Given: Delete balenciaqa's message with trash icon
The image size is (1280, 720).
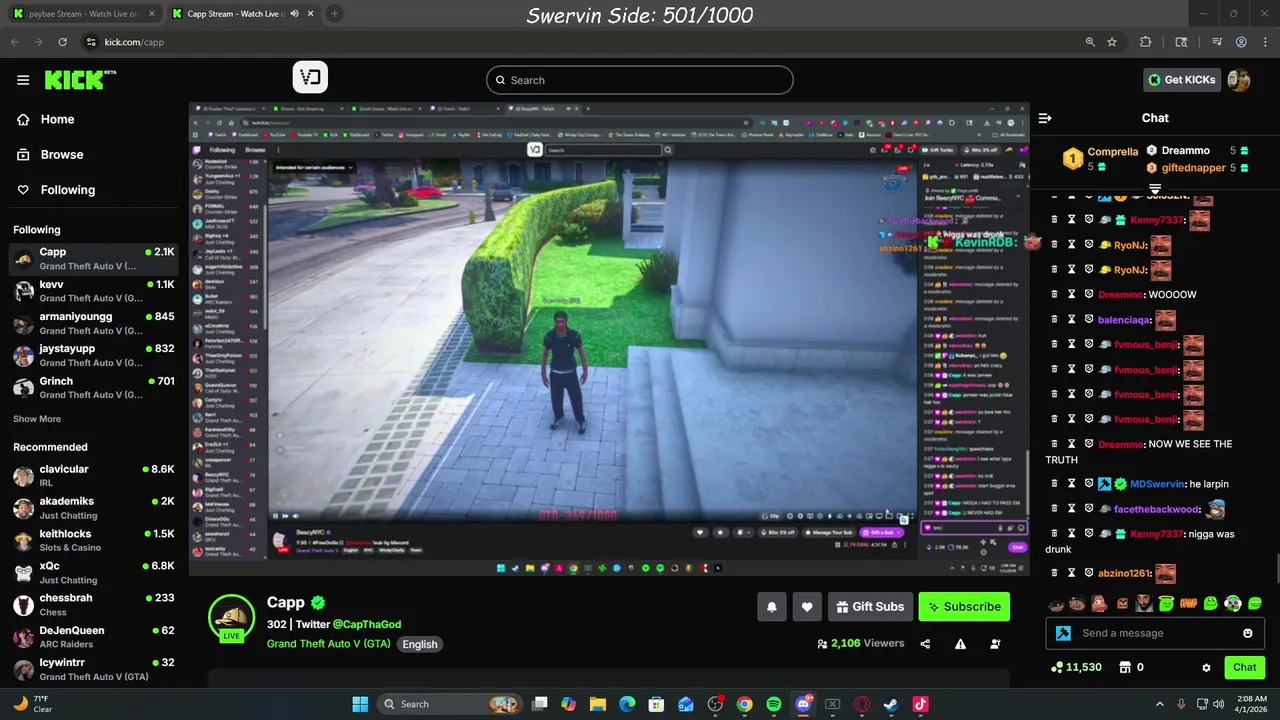Looking at the screenshot, I should click(1054, 320).
